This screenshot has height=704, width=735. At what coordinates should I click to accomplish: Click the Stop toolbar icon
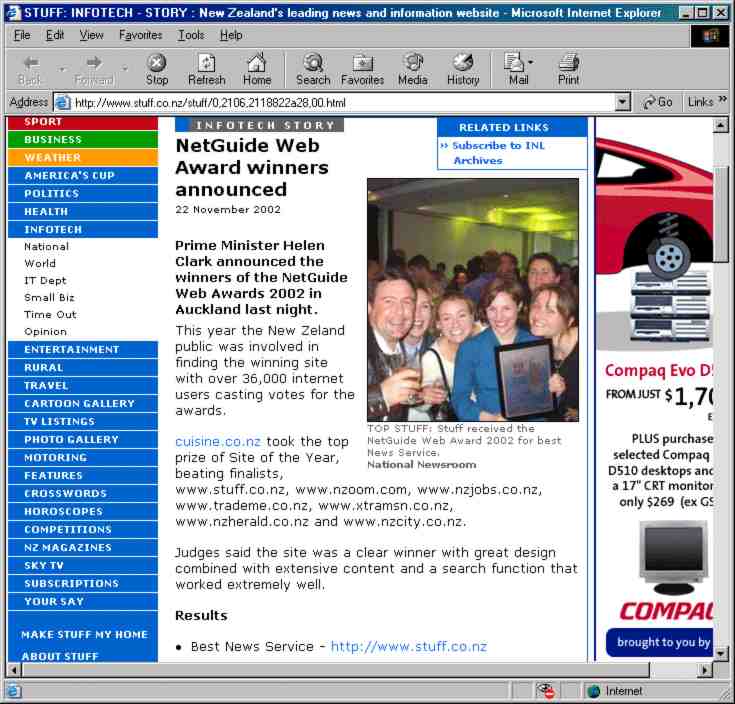[x=157, y=68]
